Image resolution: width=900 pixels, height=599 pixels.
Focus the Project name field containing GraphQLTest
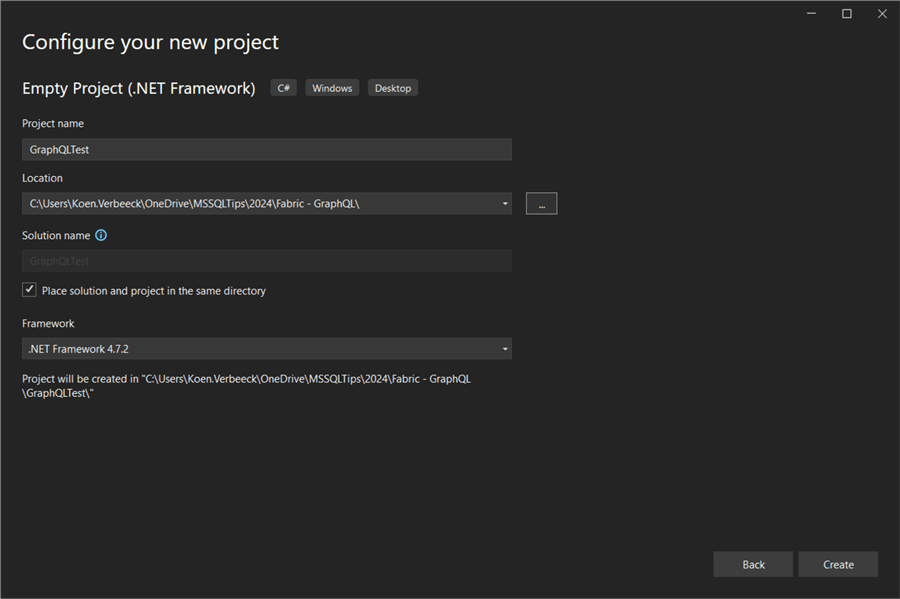tap(267, 150)
